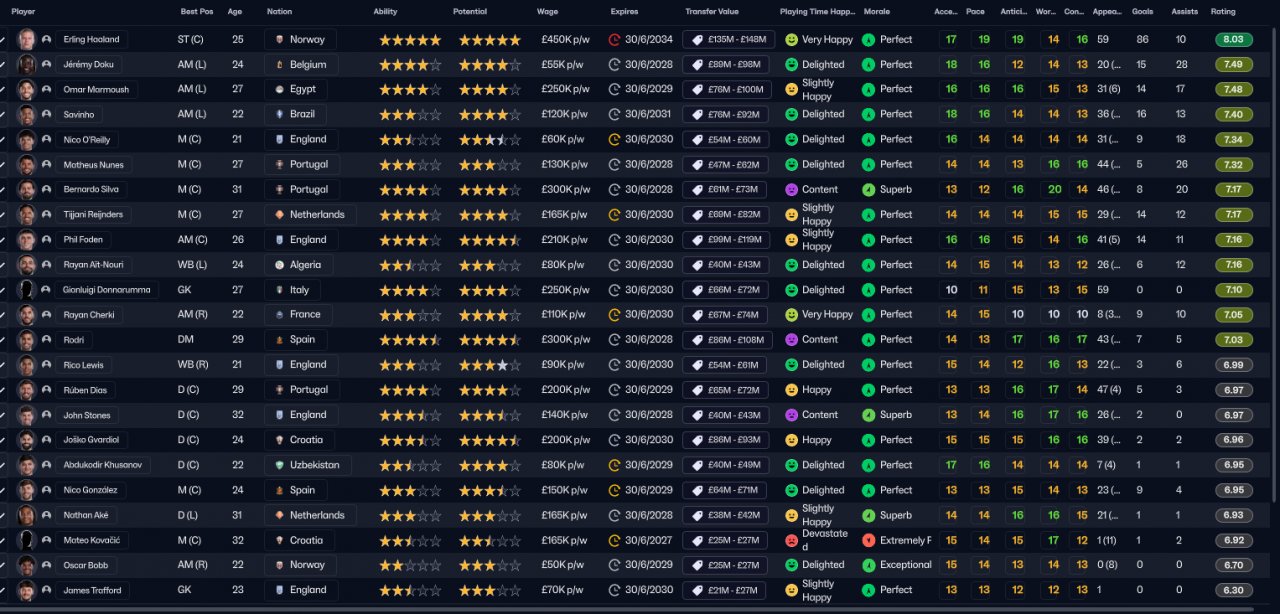Open the Bernardo Silva name button

click(94, 189)
